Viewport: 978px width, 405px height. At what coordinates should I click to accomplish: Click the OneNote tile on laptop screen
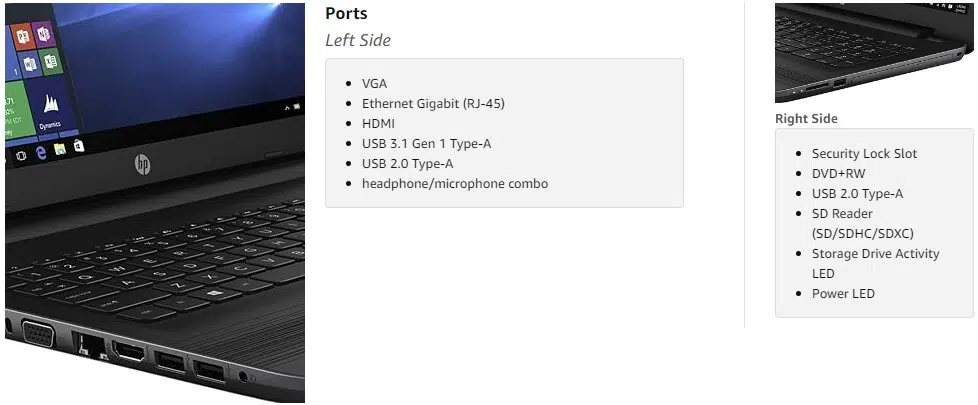[x=44, y=33]
